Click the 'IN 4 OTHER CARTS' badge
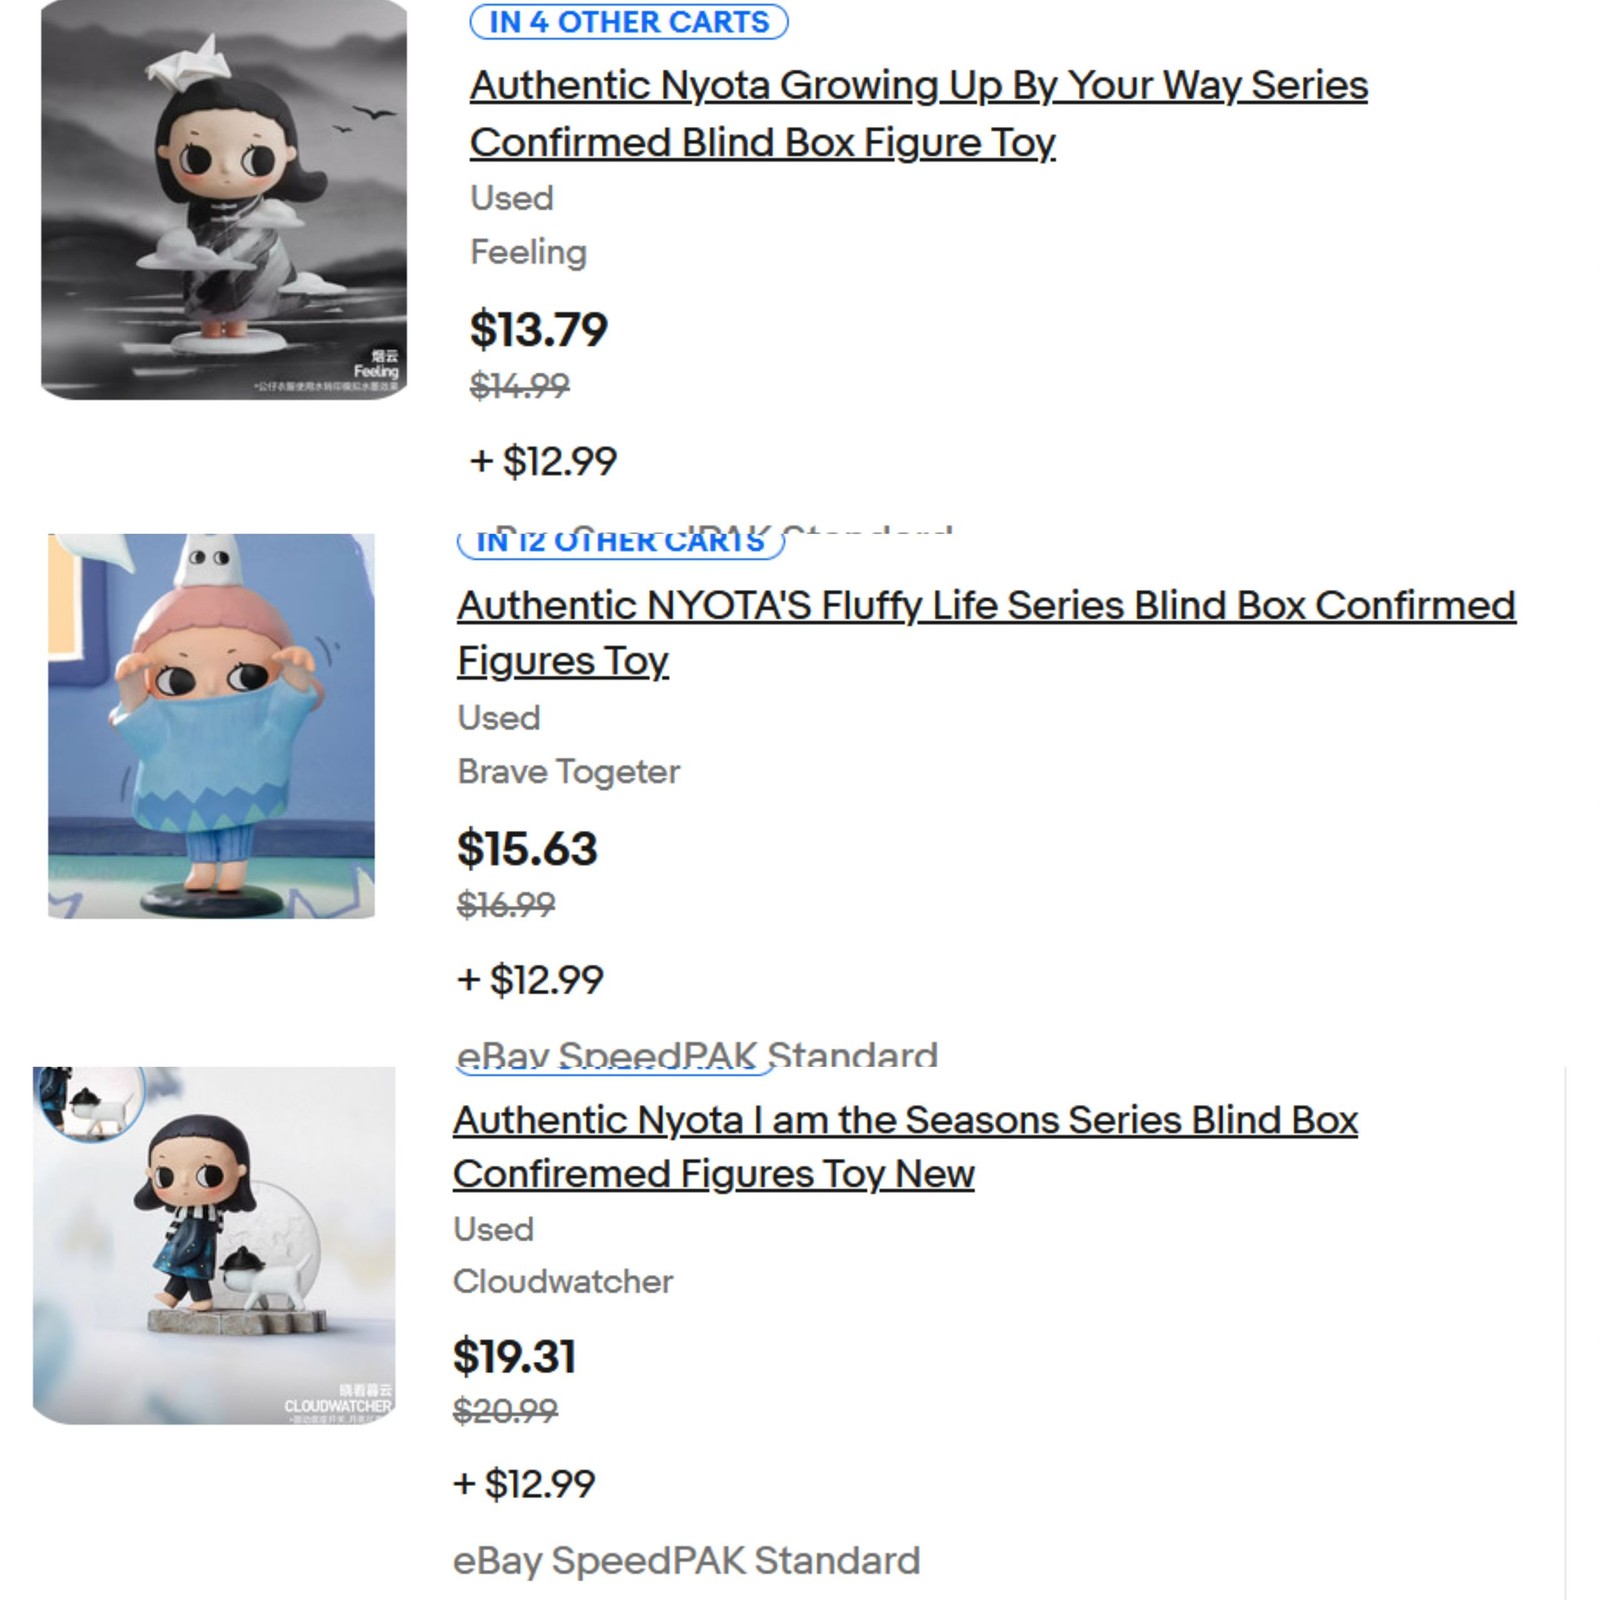 coord(628,22)
